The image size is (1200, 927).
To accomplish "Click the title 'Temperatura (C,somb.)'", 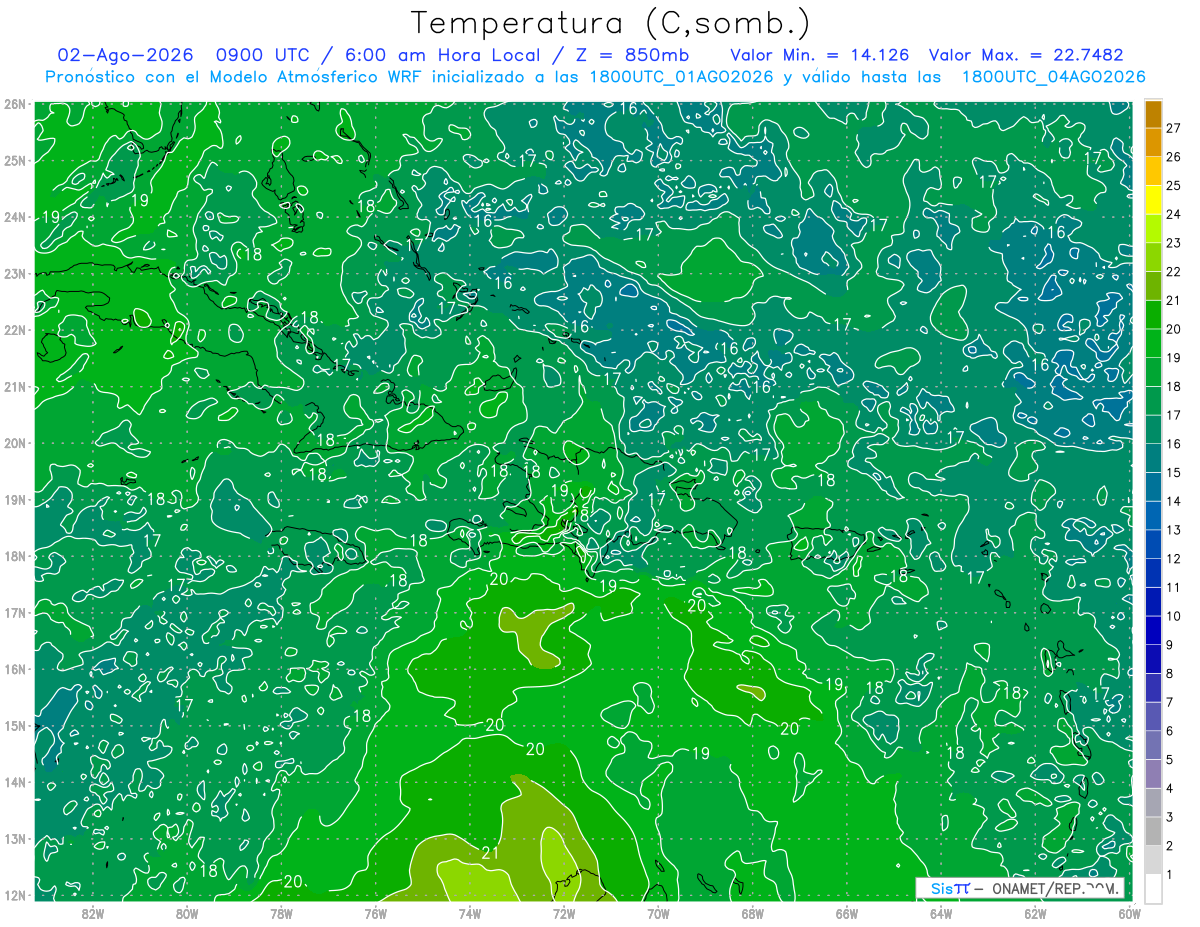I will [611, 23].
